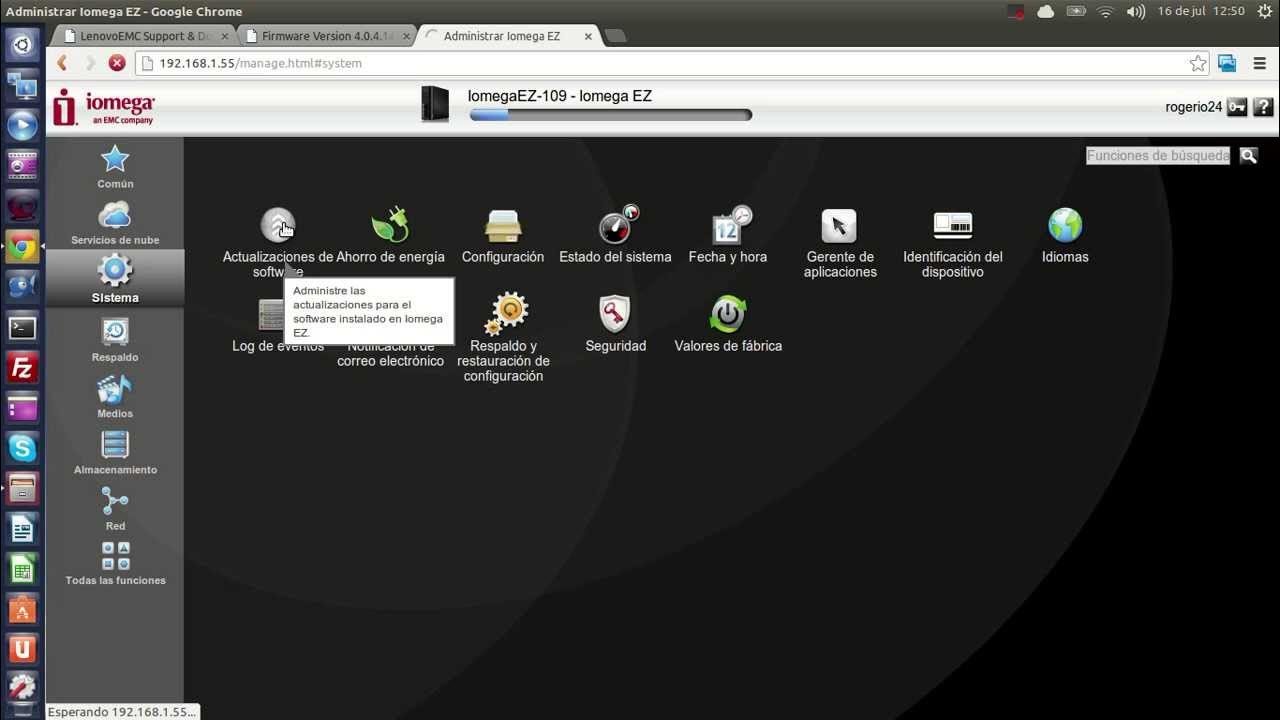This screenshot has width=1280, height=720.
Task: Click the storage usage progress bar
Action: 610,115
